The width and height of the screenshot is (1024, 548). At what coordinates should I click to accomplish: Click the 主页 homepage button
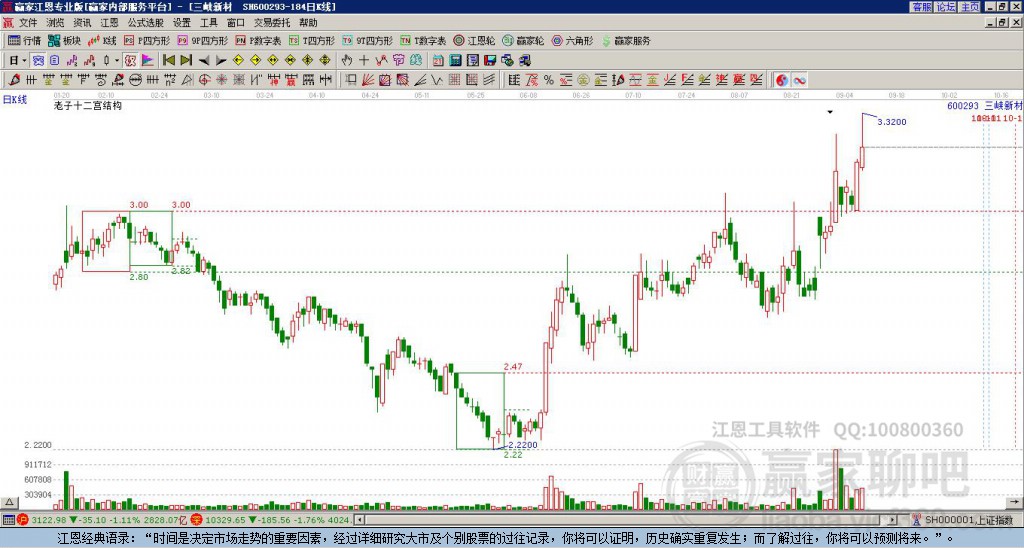click(x=970, y=7)
